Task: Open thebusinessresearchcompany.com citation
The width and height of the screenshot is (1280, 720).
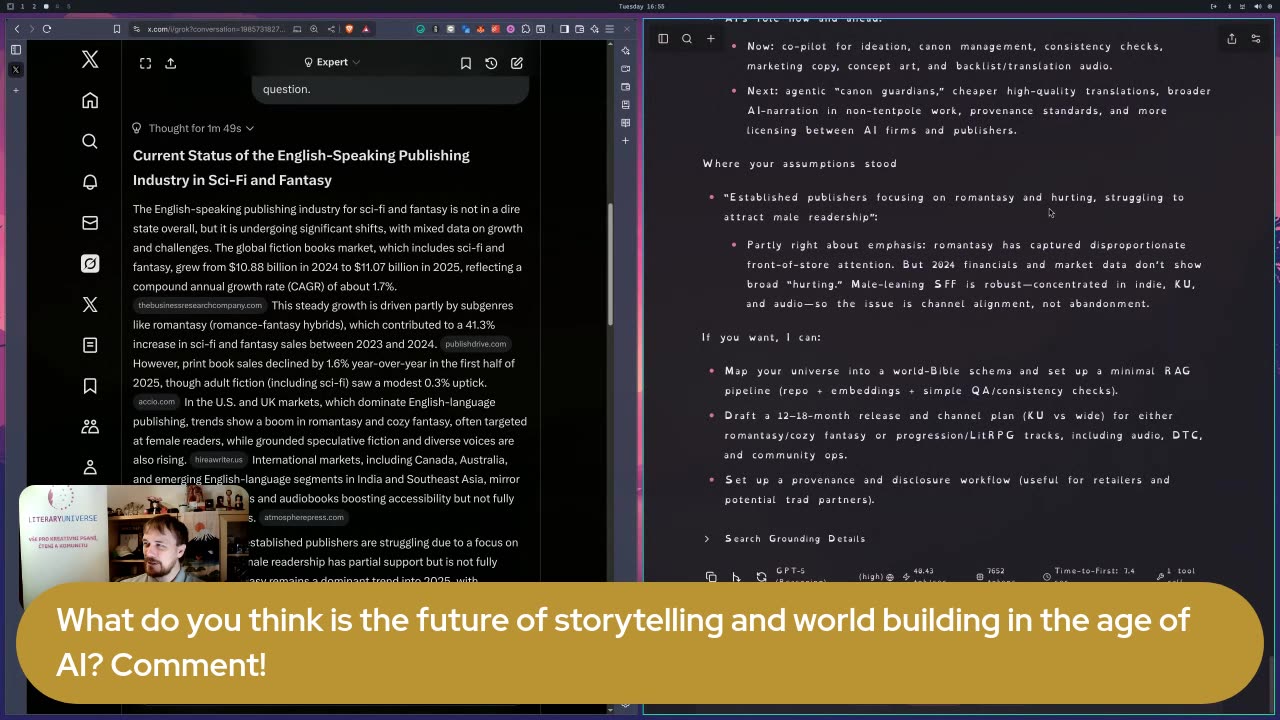Action: coord(200,305)
